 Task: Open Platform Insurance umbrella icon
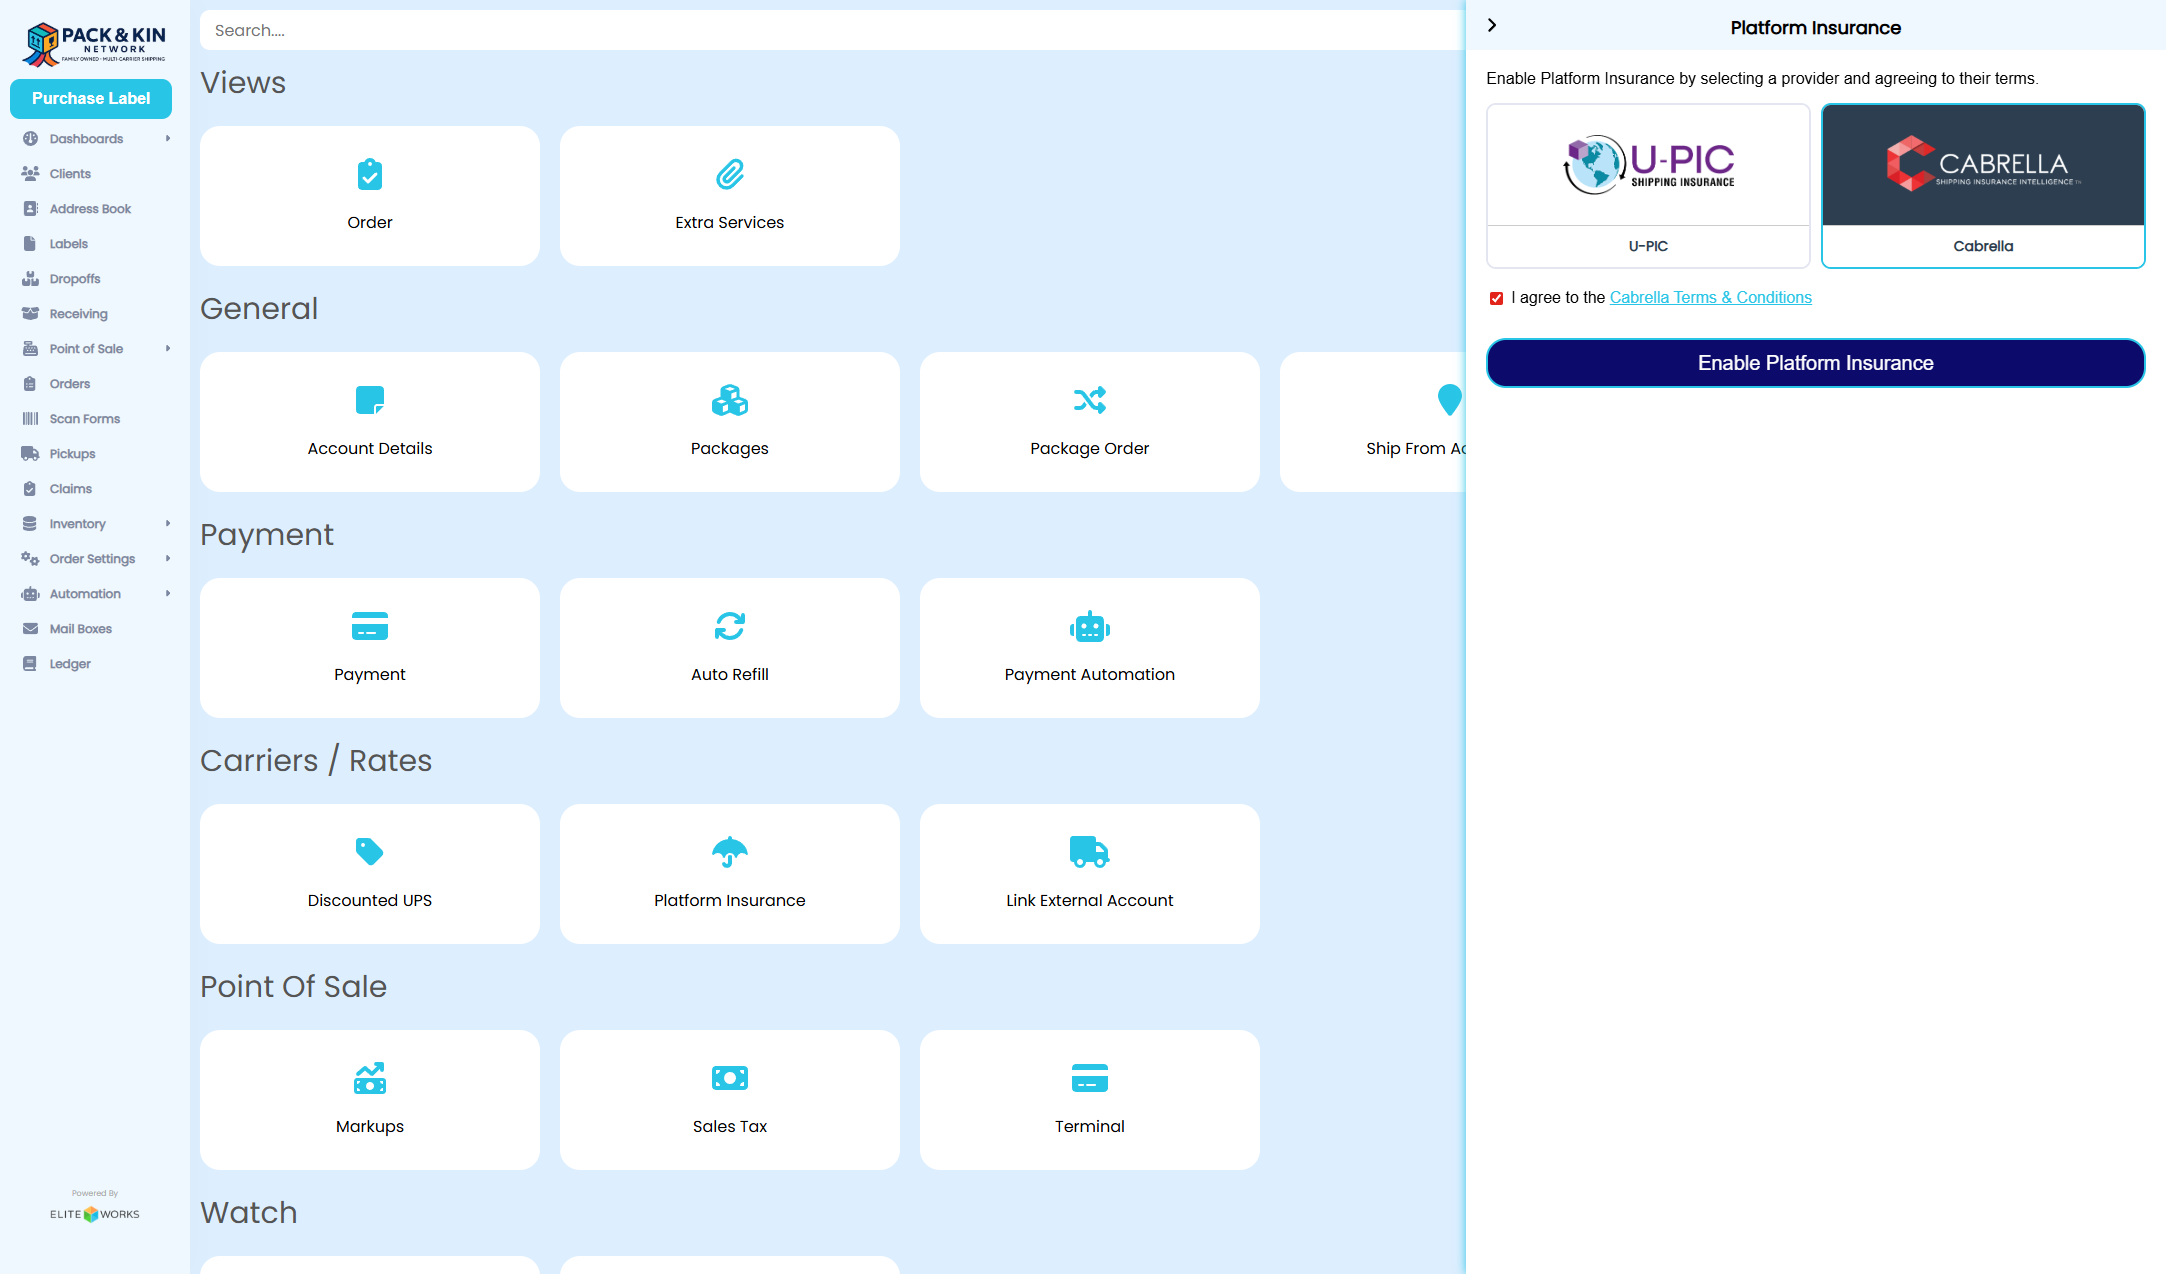(x=730, y=852)
